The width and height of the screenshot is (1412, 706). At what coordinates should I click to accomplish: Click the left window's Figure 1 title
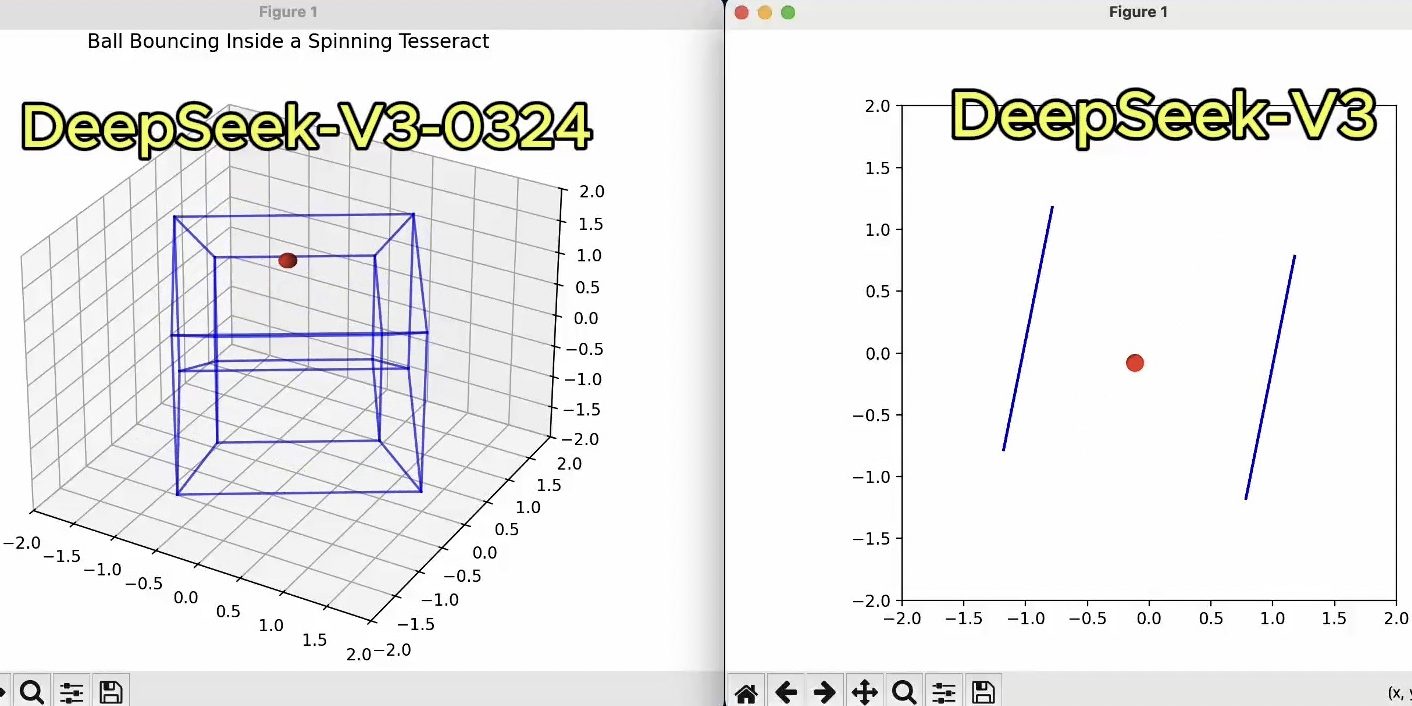[288, 13]
